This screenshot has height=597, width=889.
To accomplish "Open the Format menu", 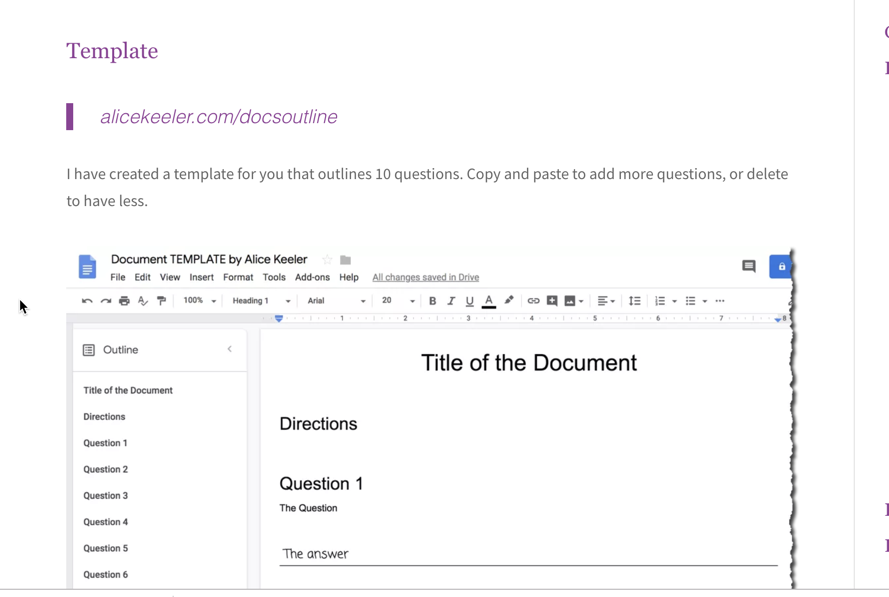I will coord(238,277).
